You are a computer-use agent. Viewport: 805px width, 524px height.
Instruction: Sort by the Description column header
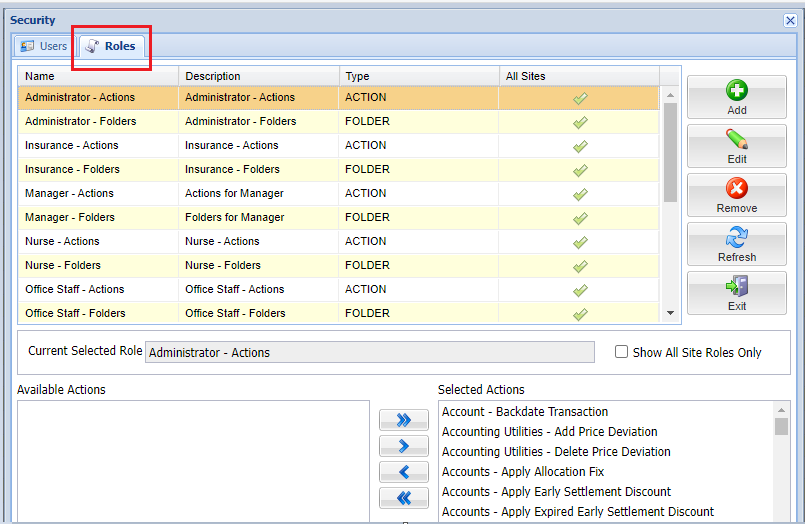258,76
